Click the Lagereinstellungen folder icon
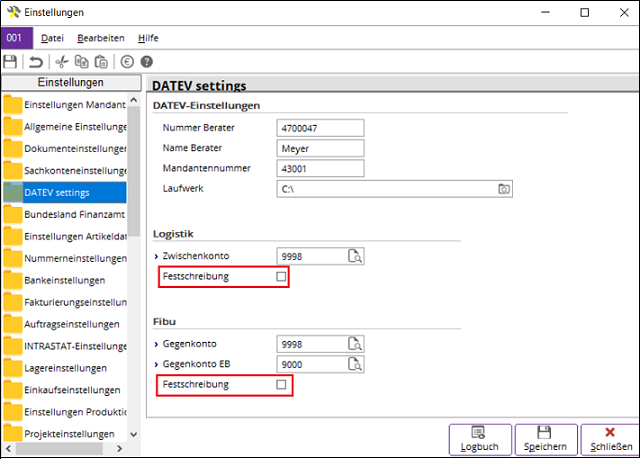The image size is (640, 459). 13,368
